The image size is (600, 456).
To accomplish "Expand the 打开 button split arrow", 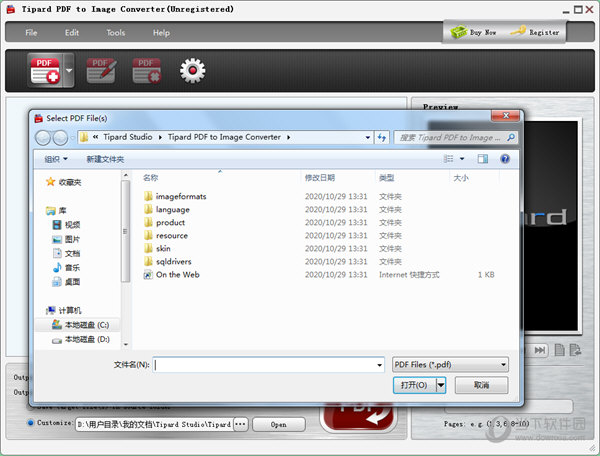I will [441, 385].
